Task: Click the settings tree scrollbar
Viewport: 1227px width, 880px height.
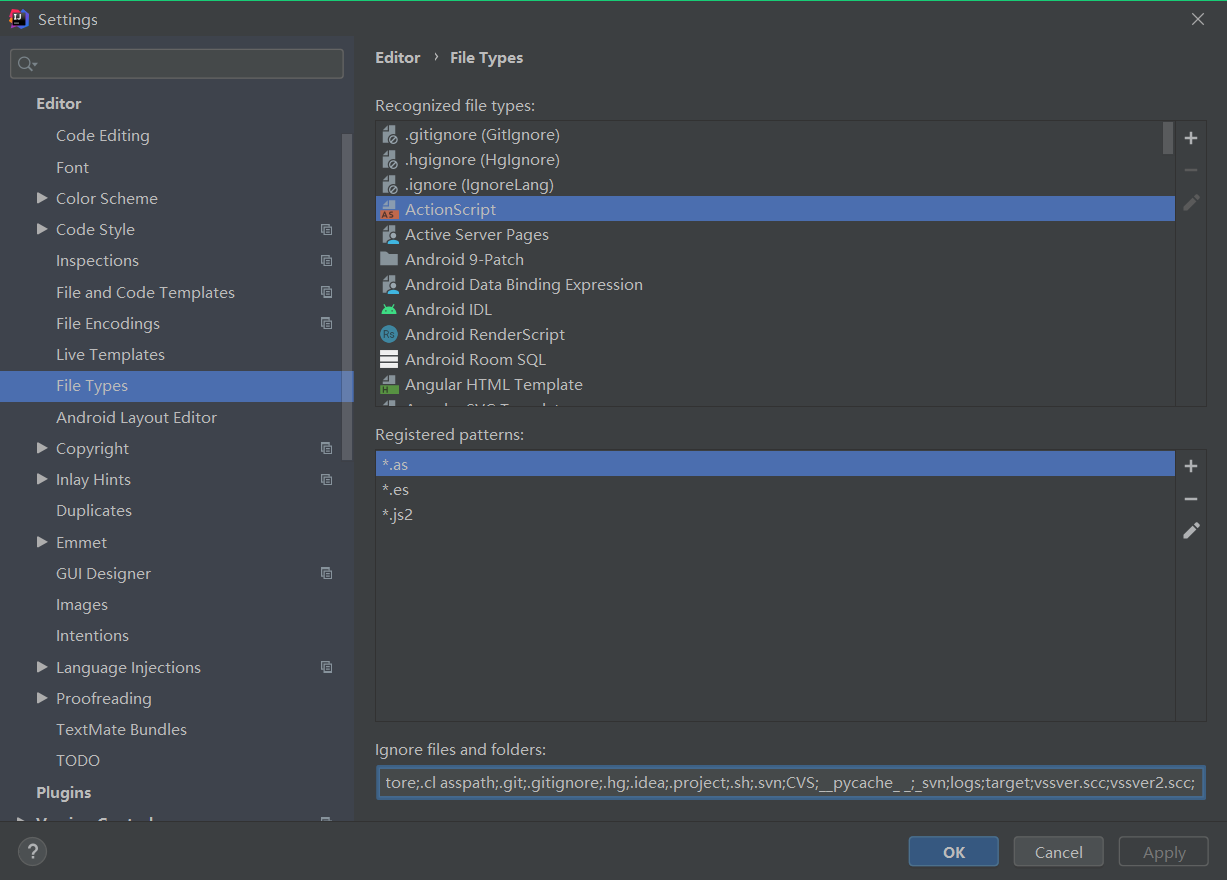Action: coord(347,296)
